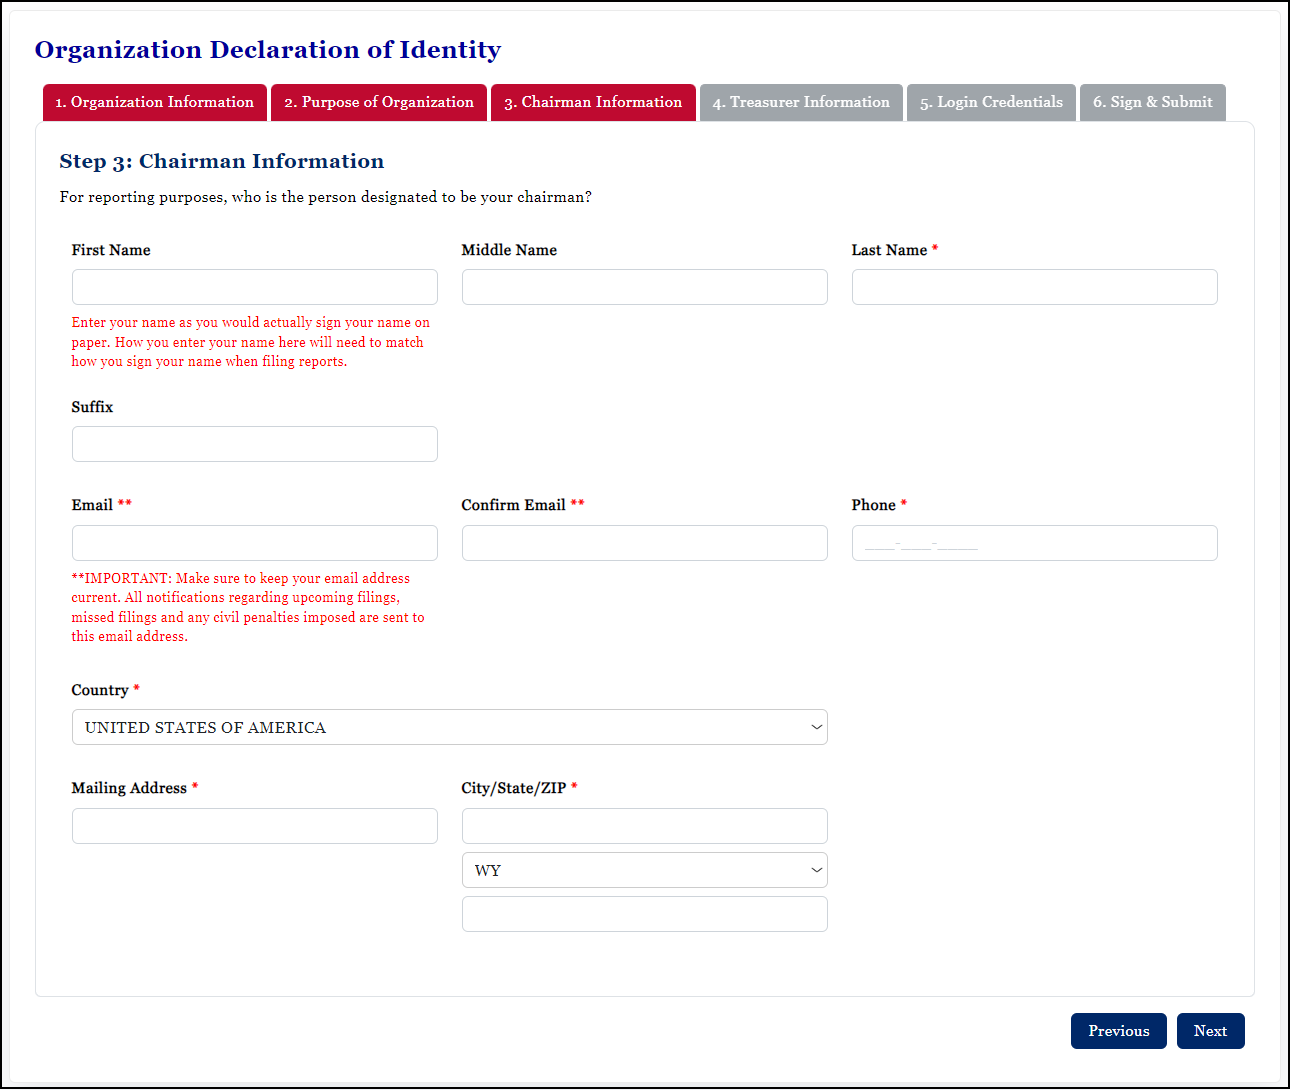
Task: Open the Purpose of Organization tab
Action: coord(378,102)
